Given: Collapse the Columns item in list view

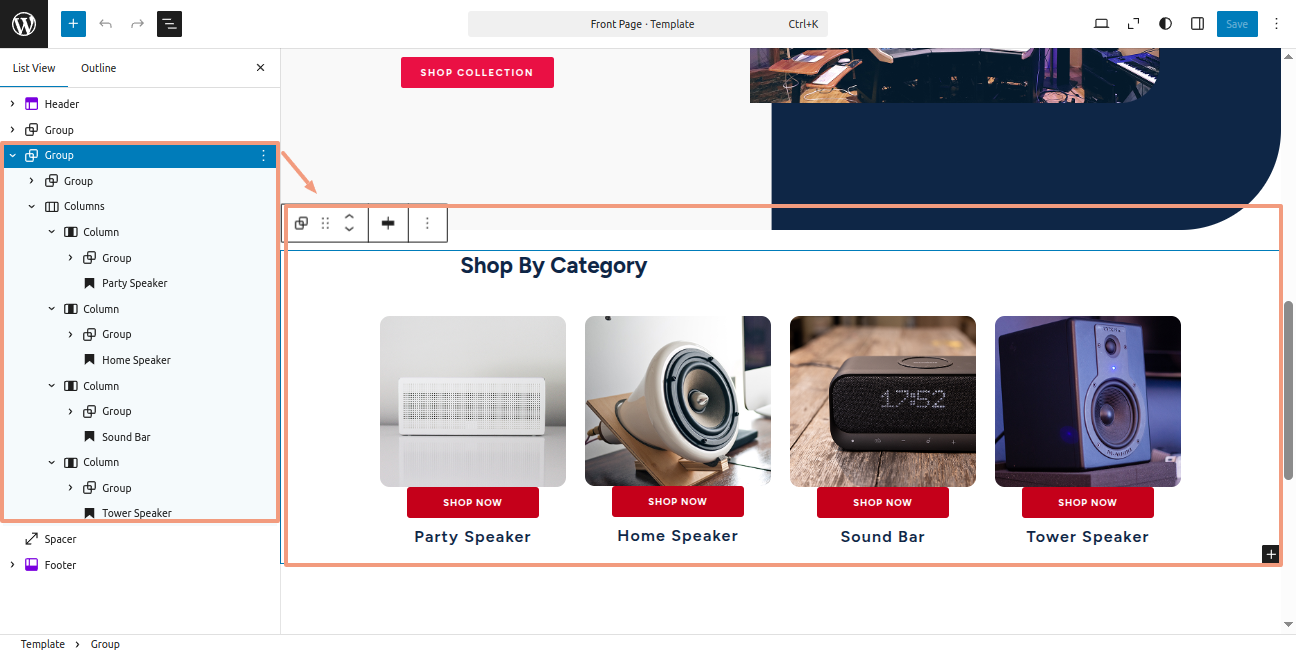Looking at the screenshot, I should tap(32, 206).
